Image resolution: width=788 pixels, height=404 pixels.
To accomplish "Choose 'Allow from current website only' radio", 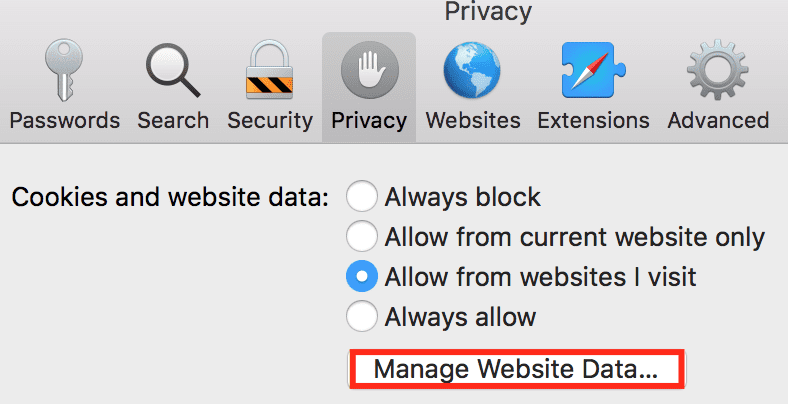I will (x=362, y=237).
